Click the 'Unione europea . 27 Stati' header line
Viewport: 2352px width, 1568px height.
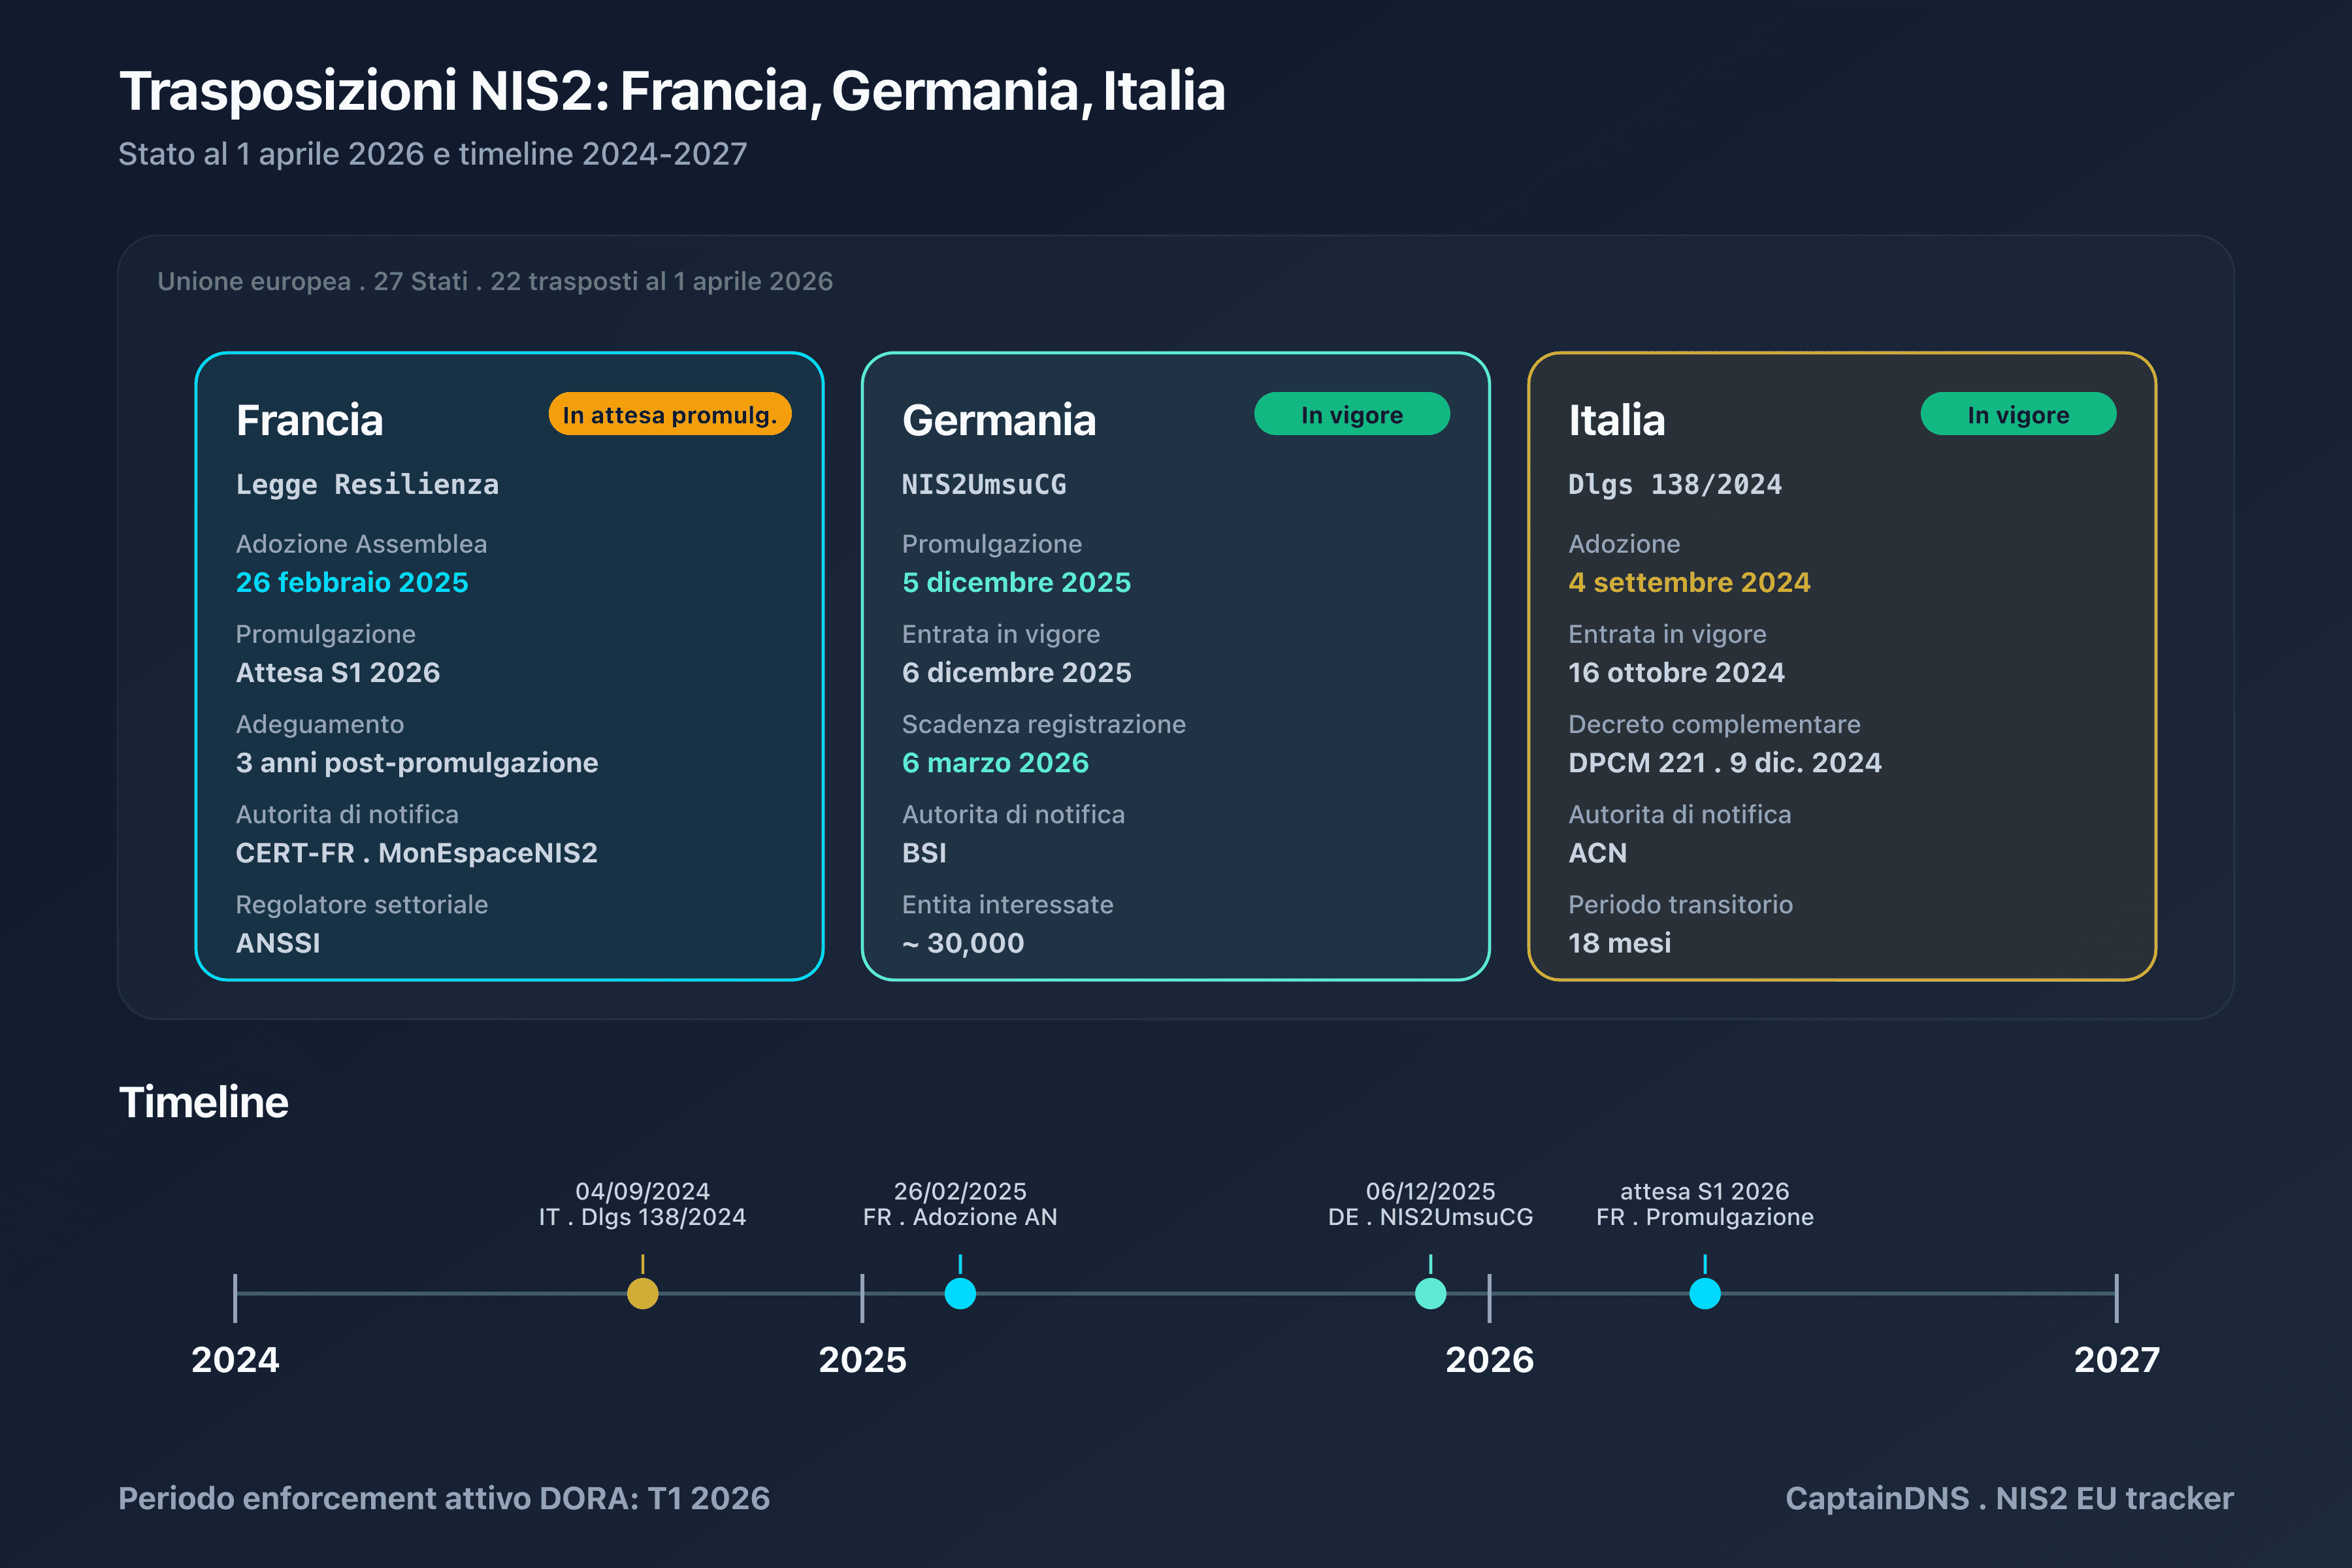(x=495, y=281)
